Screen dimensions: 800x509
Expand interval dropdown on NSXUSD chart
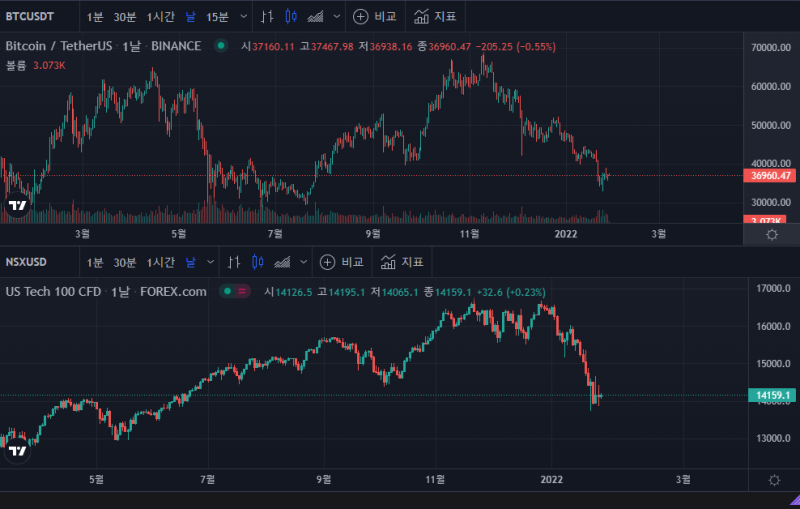pos(210,262)
